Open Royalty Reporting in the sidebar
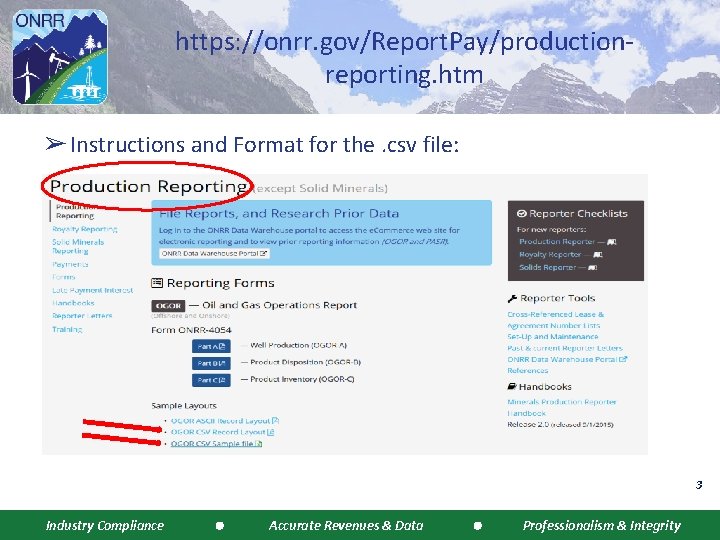720x540 pixels. pos(84,229)
